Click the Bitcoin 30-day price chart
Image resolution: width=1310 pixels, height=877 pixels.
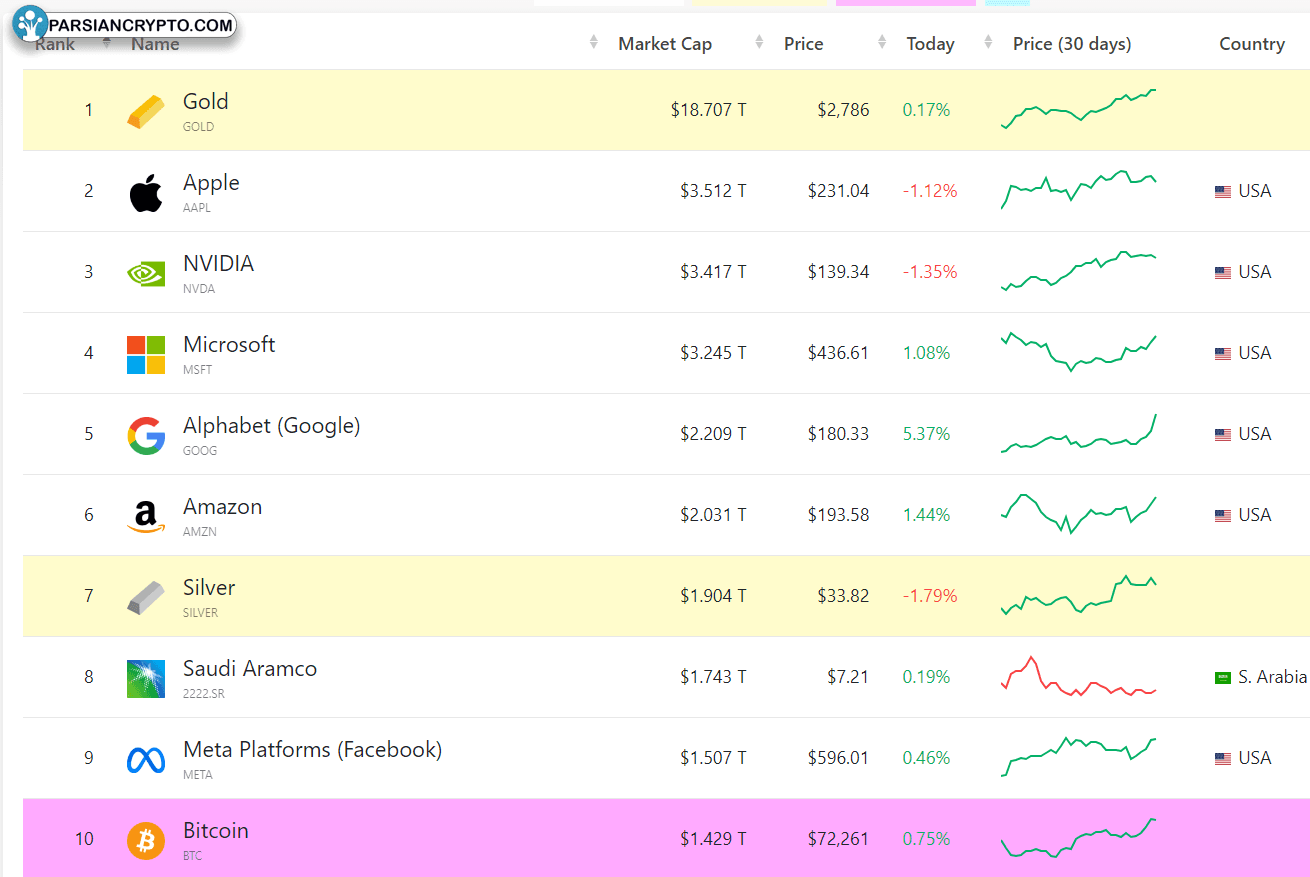tap(1078, 838)
